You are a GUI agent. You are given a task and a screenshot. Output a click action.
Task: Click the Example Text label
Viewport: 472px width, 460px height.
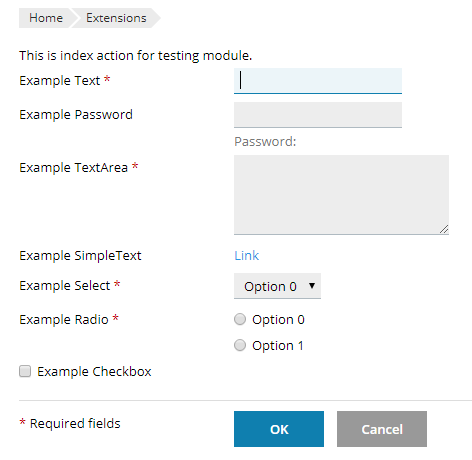point(60,81)
